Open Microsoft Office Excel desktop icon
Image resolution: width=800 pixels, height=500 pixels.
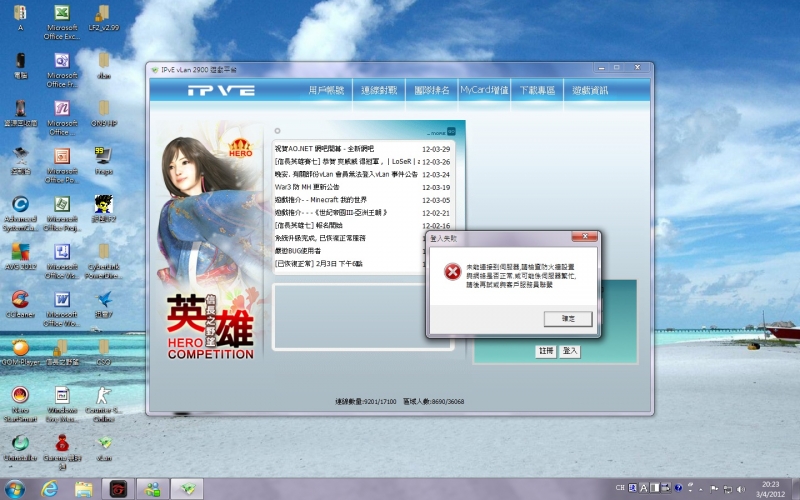(x=62, y=22)
